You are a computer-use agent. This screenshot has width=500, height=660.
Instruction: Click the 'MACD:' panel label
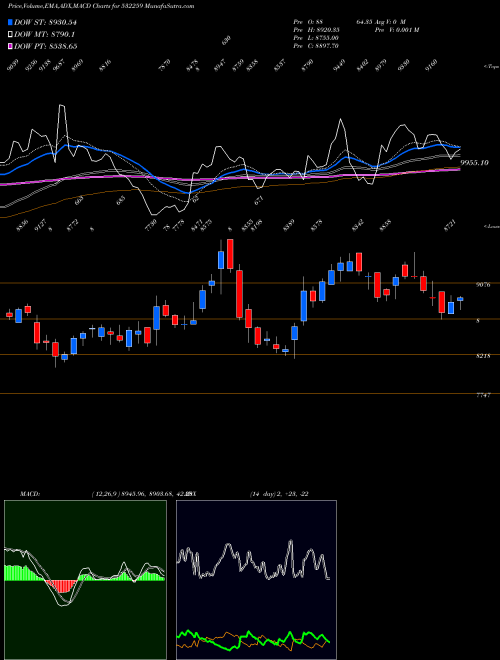point(29,494)
